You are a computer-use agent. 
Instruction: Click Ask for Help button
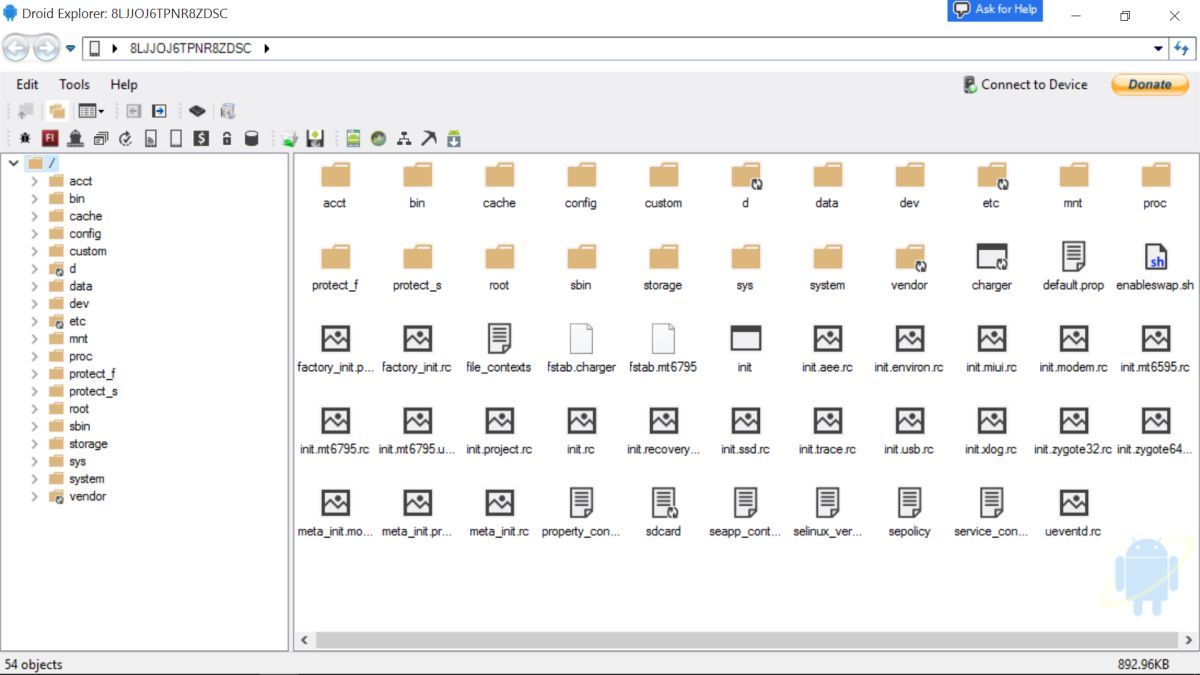pos(995,10)
